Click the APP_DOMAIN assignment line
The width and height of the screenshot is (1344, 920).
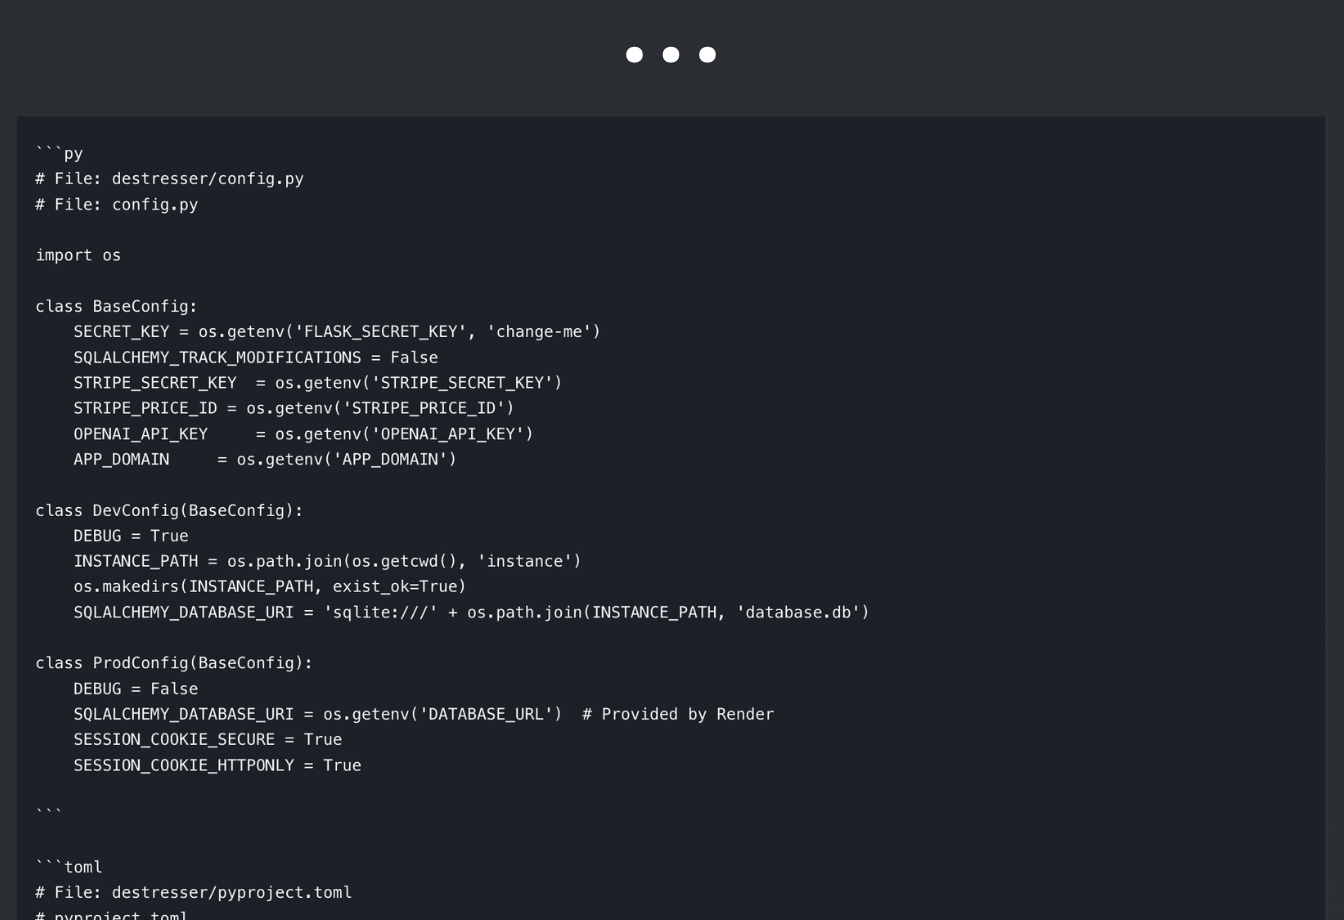(x=265, y=459)
